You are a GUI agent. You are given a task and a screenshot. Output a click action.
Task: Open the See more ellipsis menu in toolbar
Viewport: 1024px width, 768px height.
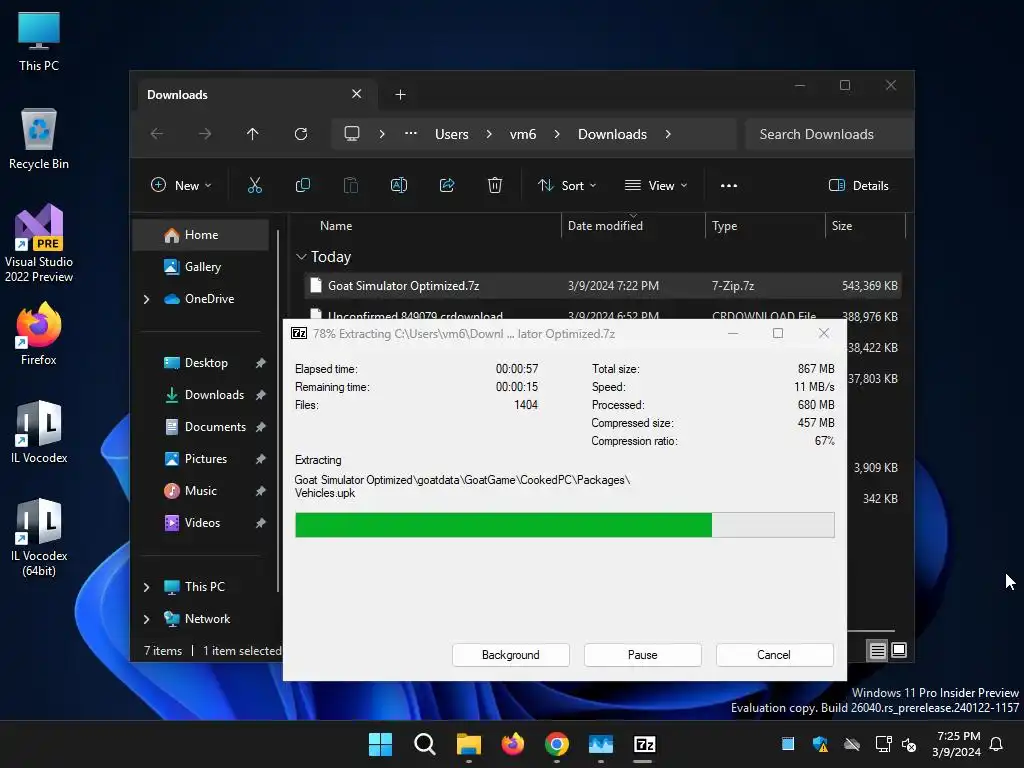click(729, 185)
